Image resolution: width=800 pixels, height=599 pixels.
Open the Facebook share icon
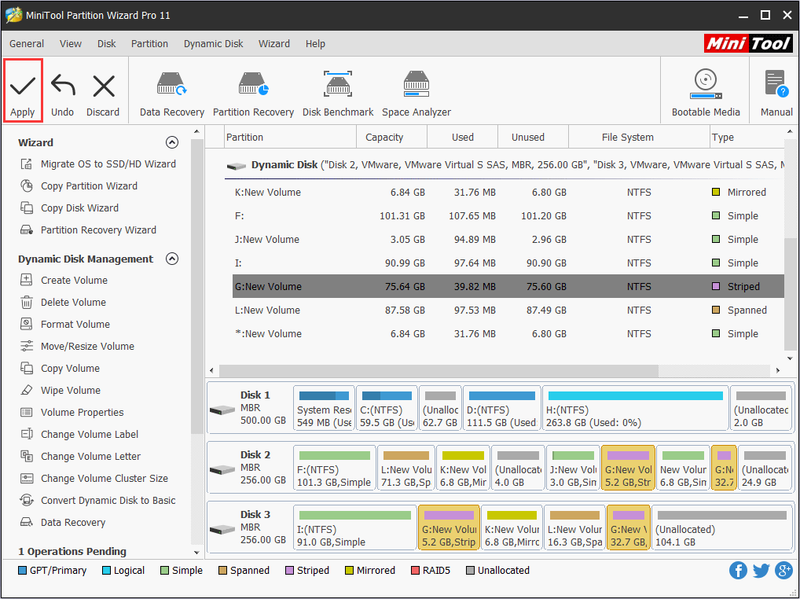point(738,570)
